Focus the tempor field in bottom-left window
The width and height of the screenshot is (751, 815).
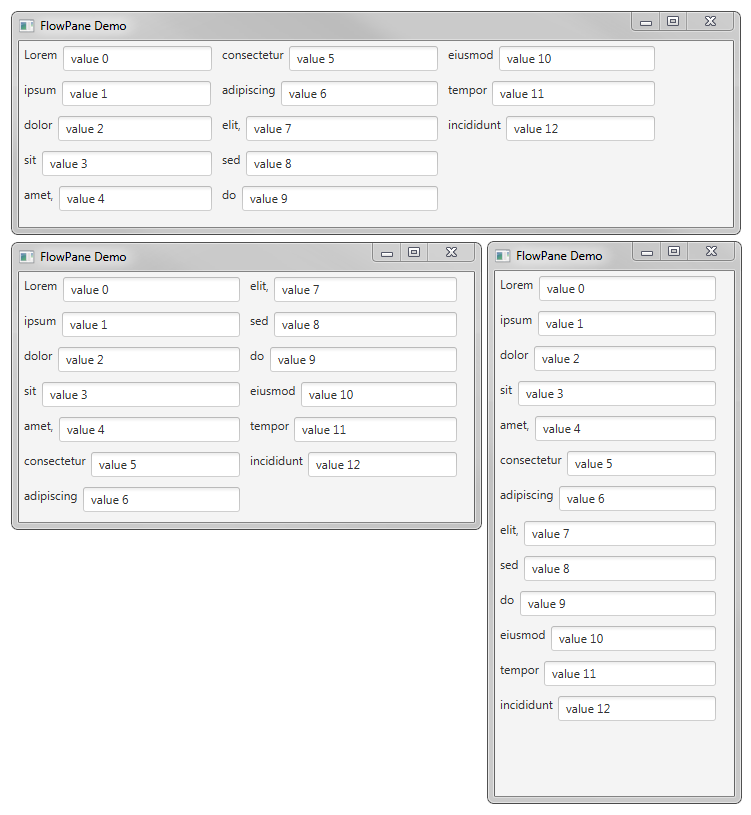[375, 429]
